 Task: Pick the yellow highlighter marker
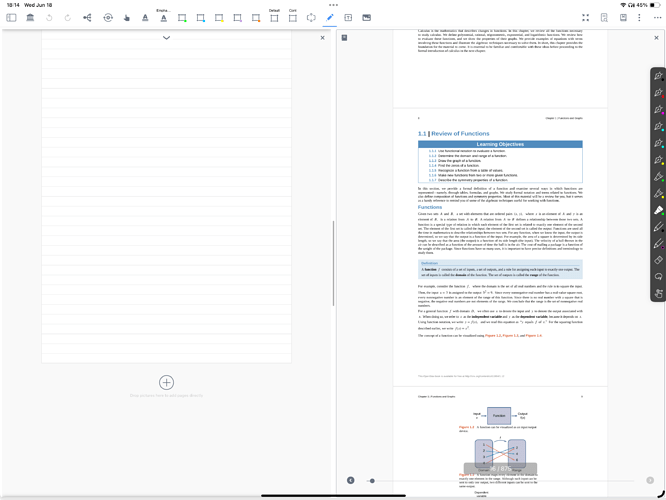tap(658, 193)
